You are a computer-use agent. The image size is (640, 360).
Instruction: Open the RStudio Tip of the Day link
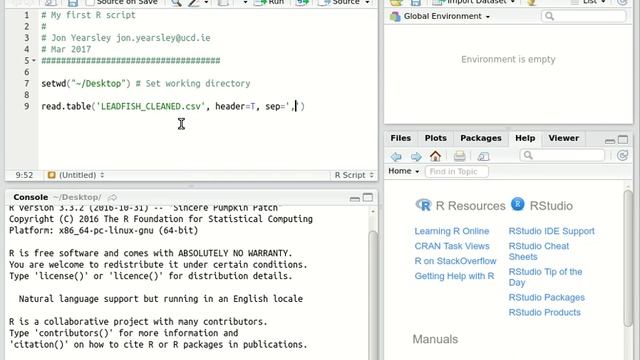coord(545,277)
